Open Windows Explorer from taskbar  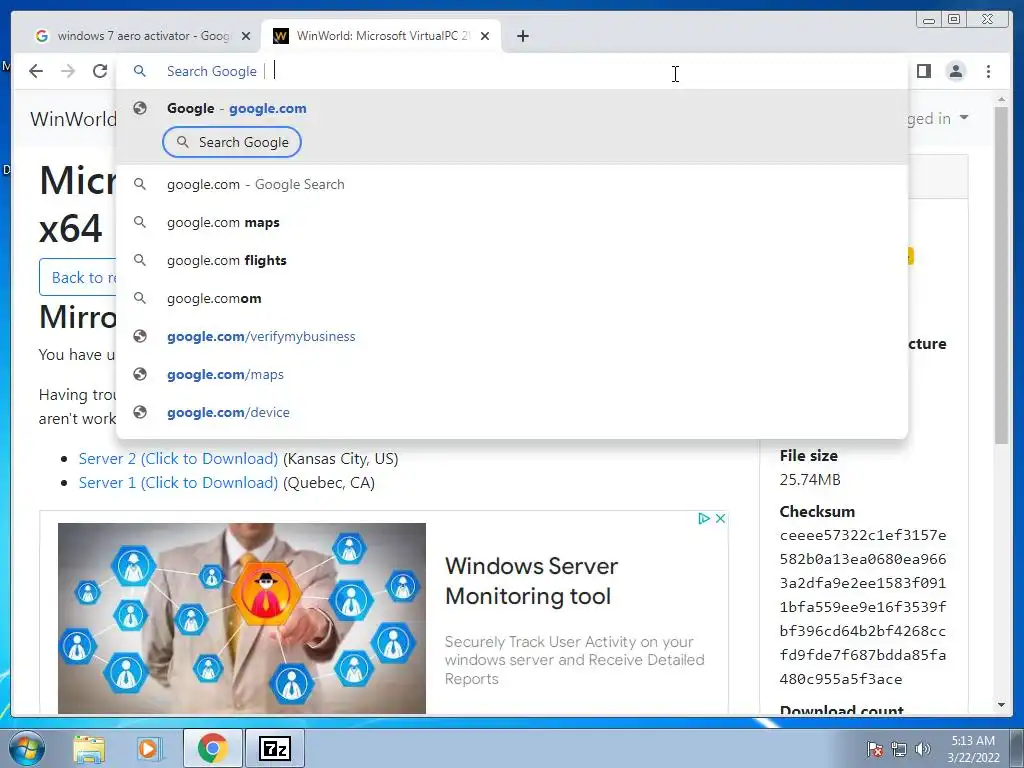pyautogui.click(x=89, y=749)
